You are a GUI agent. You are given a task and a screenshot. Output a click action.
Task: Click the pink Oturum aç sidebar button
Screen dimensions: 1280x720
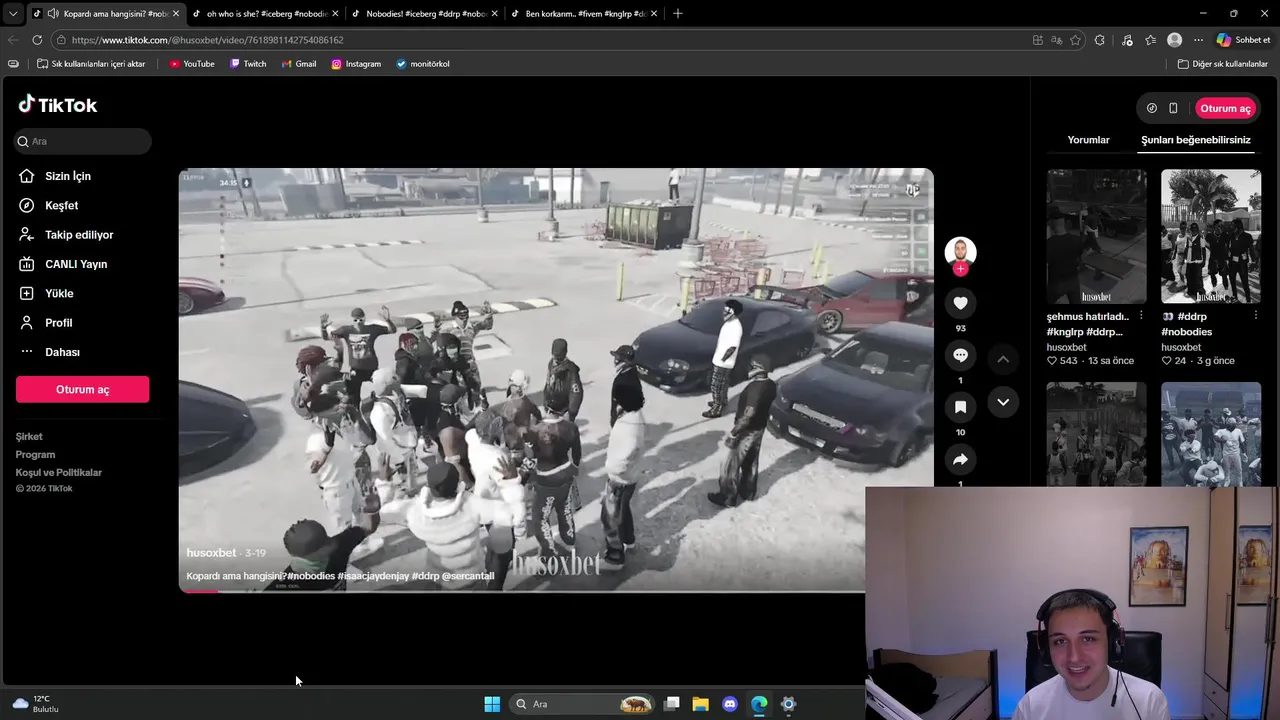(82, 389)
